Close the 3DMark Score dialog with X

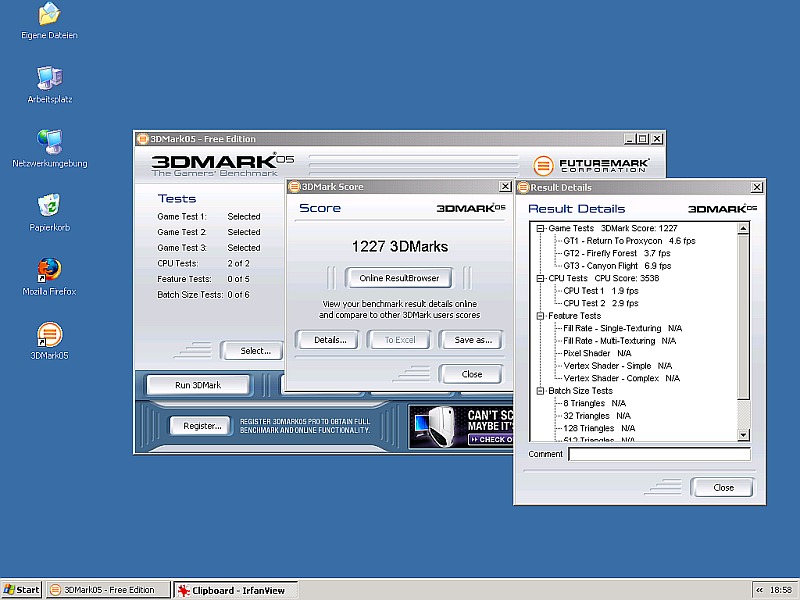(x=505, y=187)
